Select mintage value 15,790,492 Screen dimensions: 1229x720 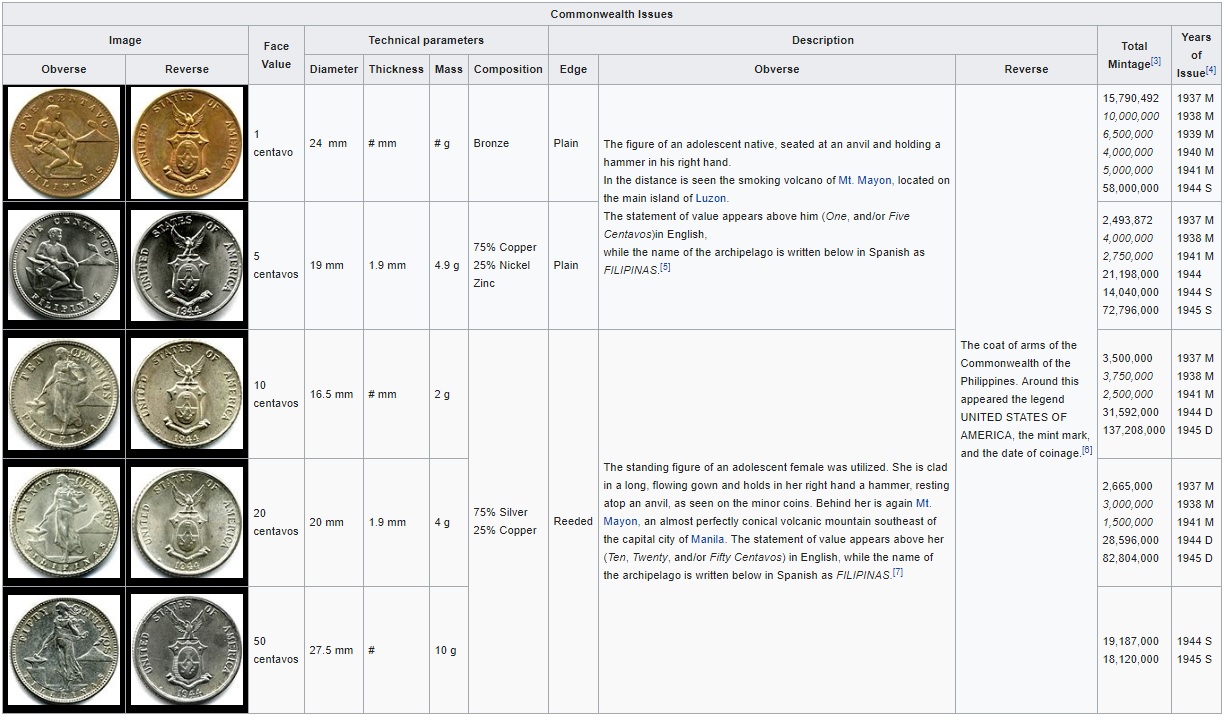pyautogui.click(x=1131, y=98)
